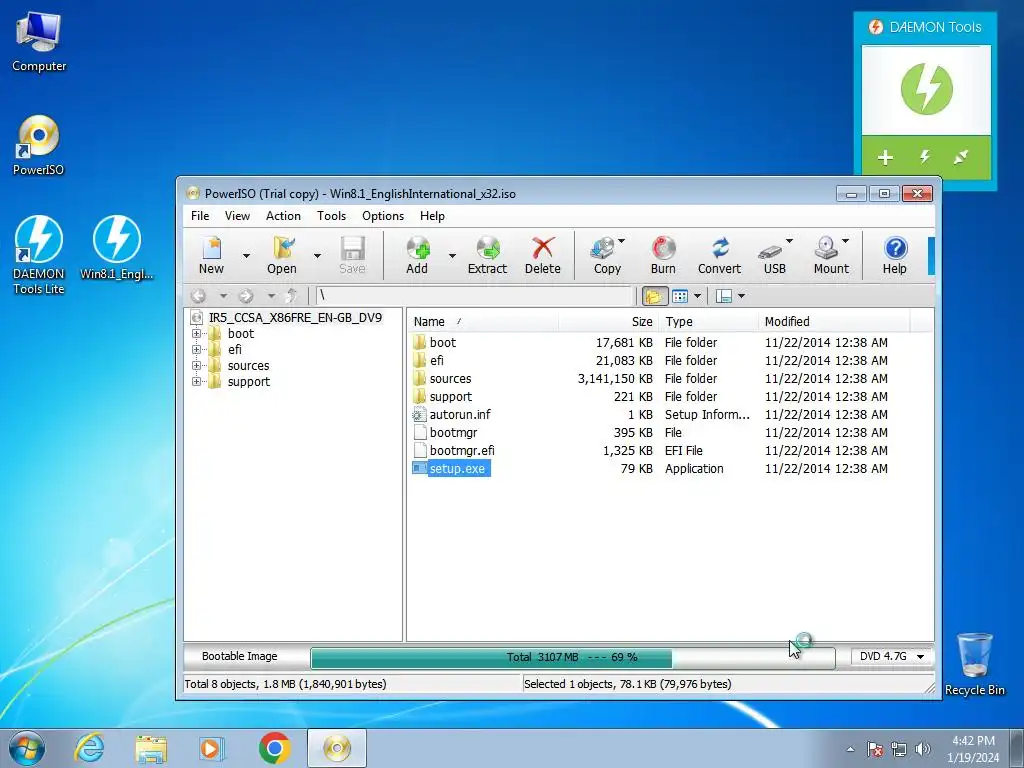Open the Help menu

pos(432,216)
